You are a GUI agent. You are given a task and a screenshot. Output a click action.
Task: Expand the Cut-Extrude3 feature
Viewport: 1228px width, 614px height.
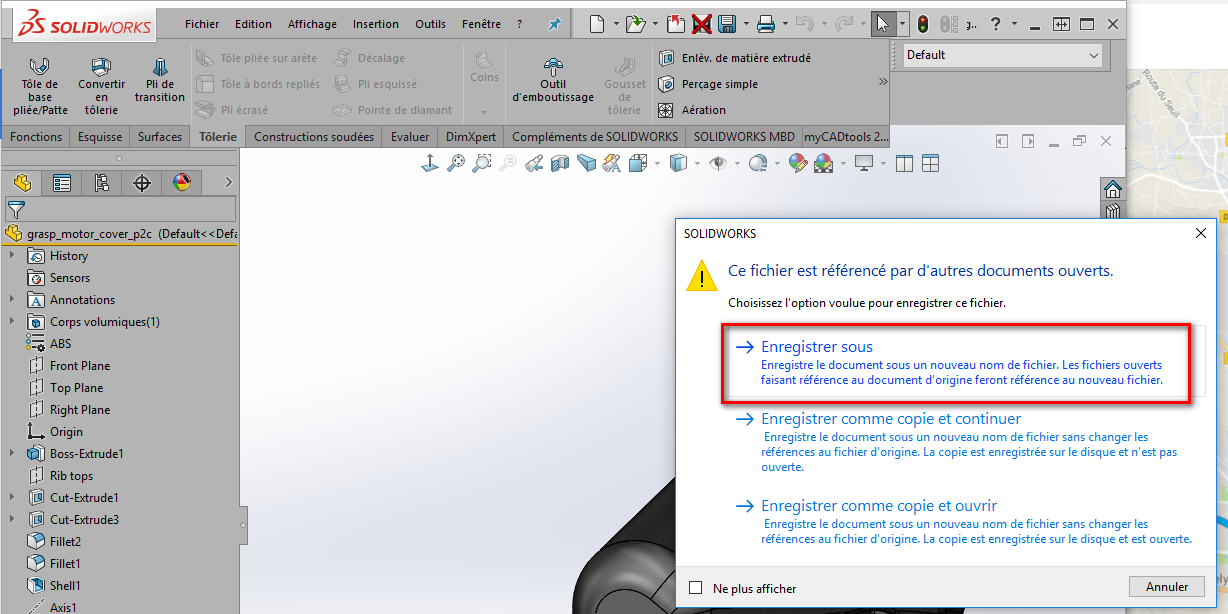pos(13,520)
